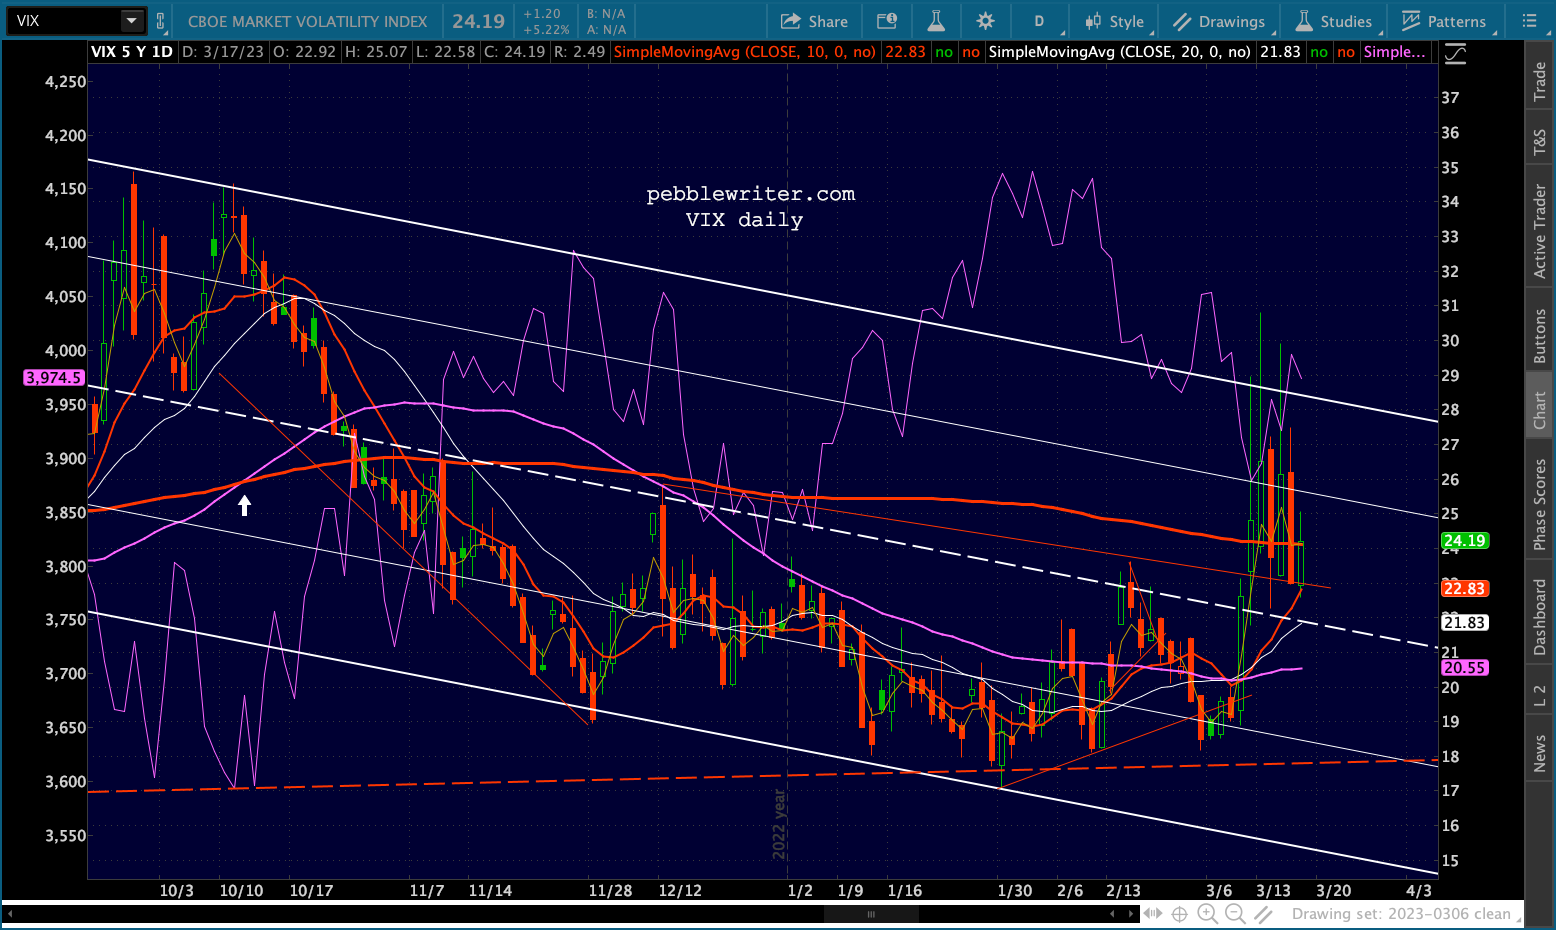Viewport: 1556px width, 930px height.
Task: Open the Drawings menu
Action: 1220,21
